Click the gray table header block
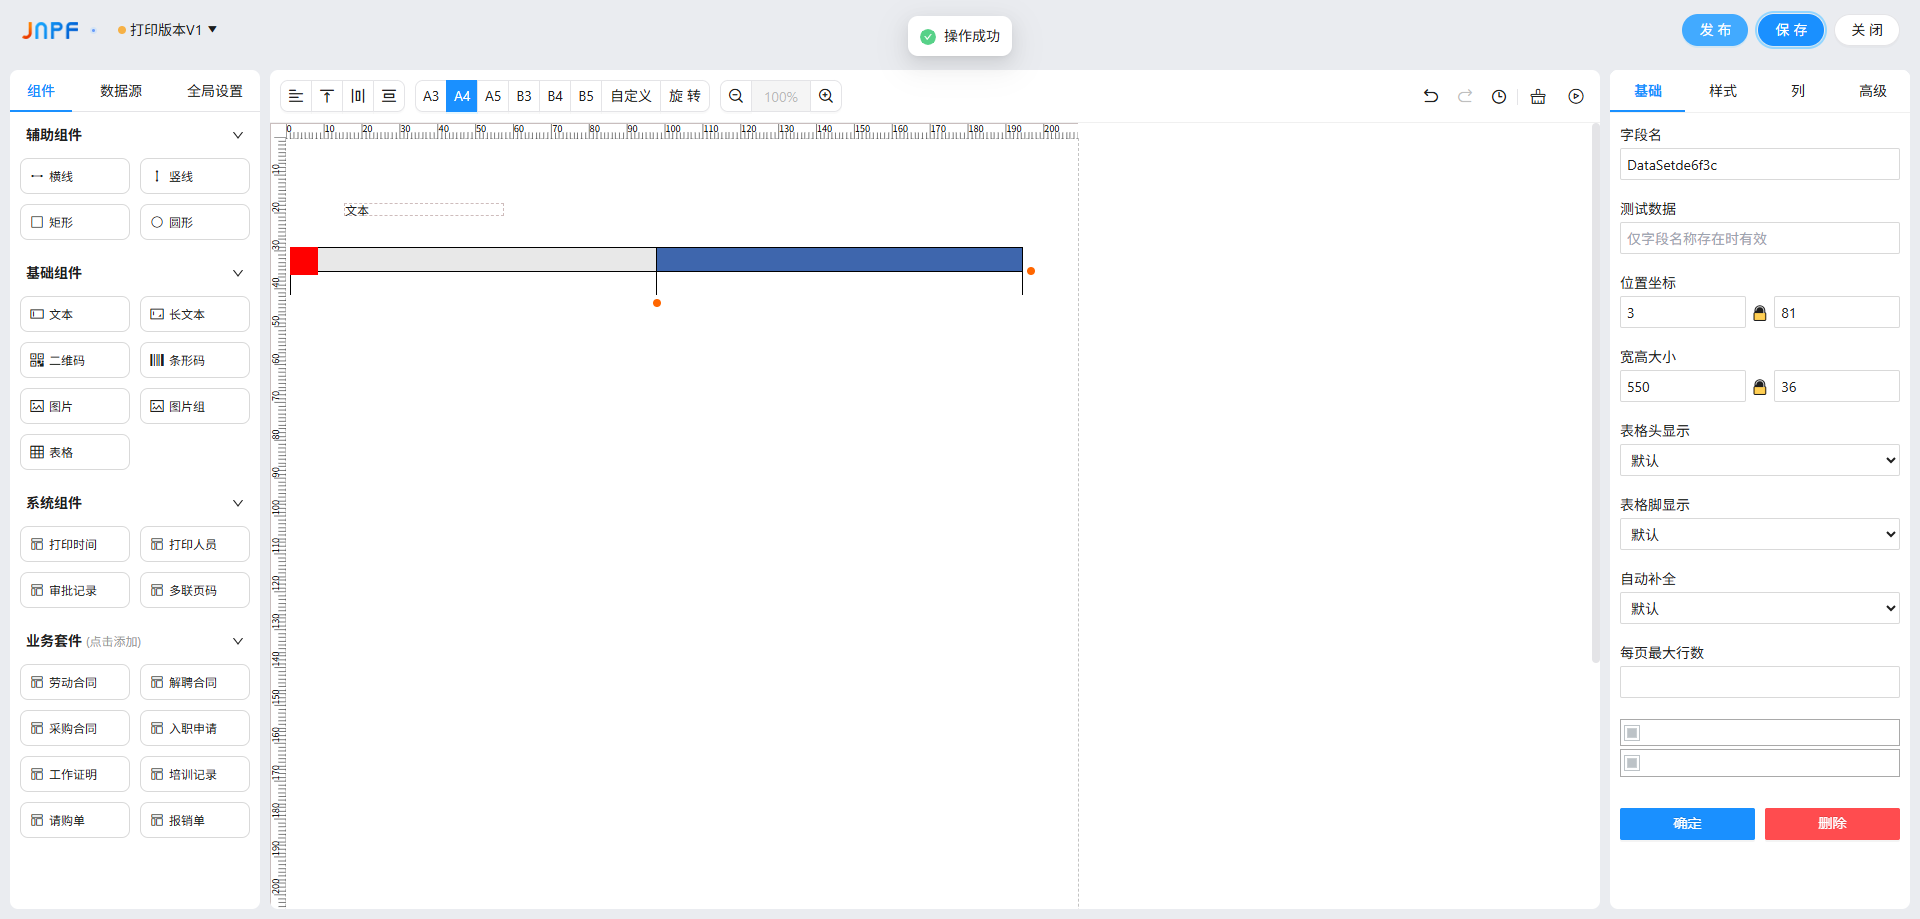The height and width of the screenshot is (919, 1920). click(x=487, y=260)
